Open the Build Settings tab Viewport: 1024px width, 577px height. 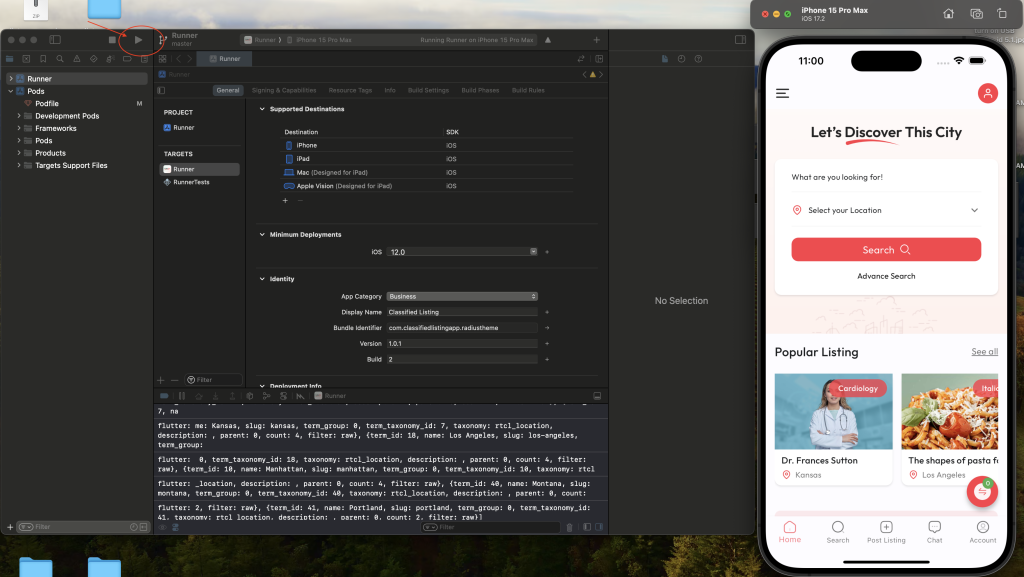coord(428,91)
